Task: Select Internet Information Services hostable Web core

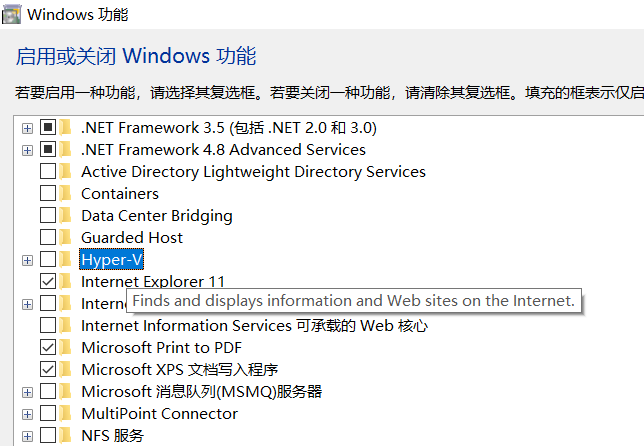Action: click(254, 326)
